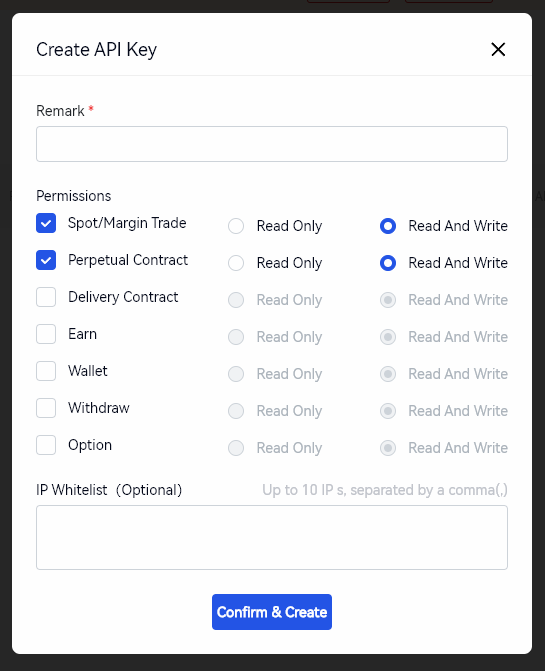Choose Read And Write for Spot/Margin Trade
Viewport: 545px width, 671px height.
point(388,226)
